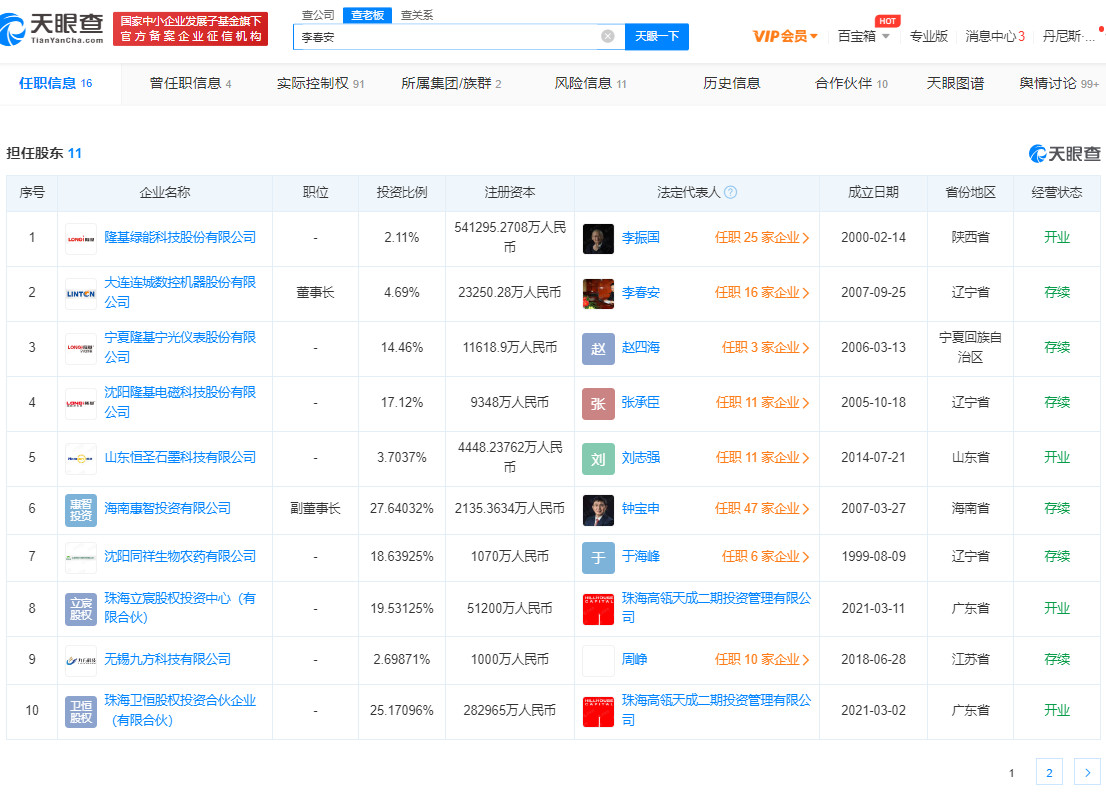Screen dimensions: 1106x794
Task: Click 赵四海's avatar icon
Action: click(x=598, y=348)
